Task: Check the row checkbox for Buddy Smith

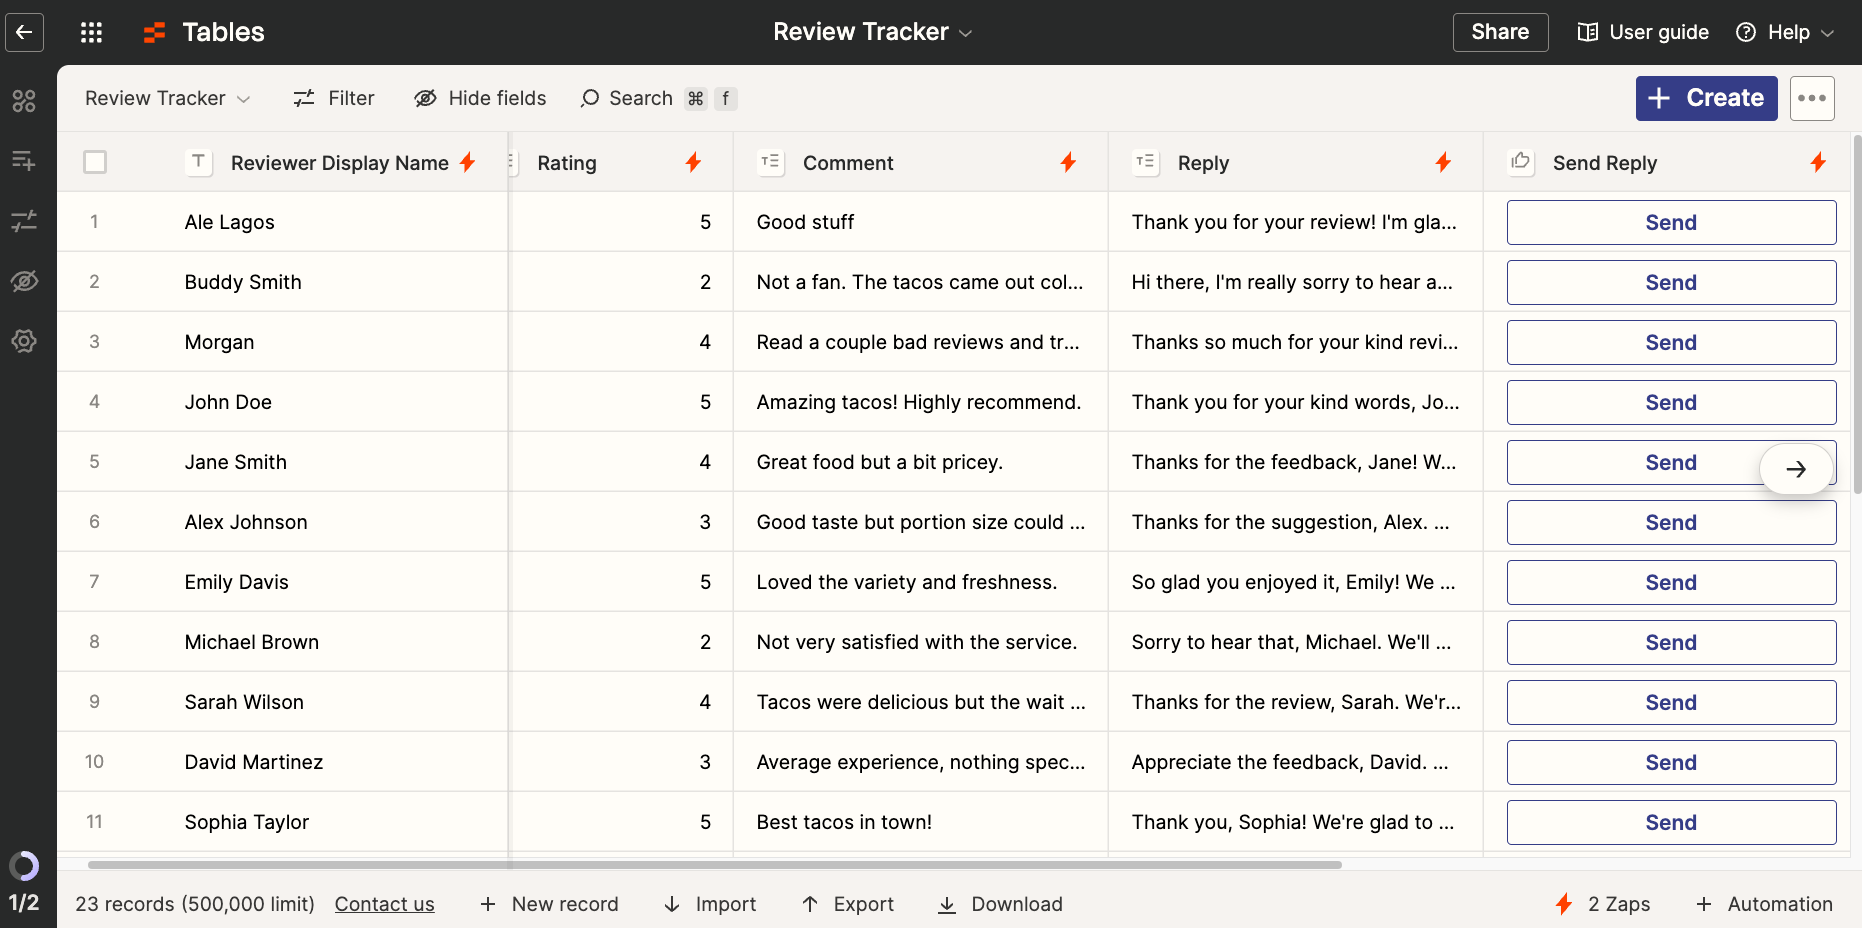Action: [x=95, y=281]
